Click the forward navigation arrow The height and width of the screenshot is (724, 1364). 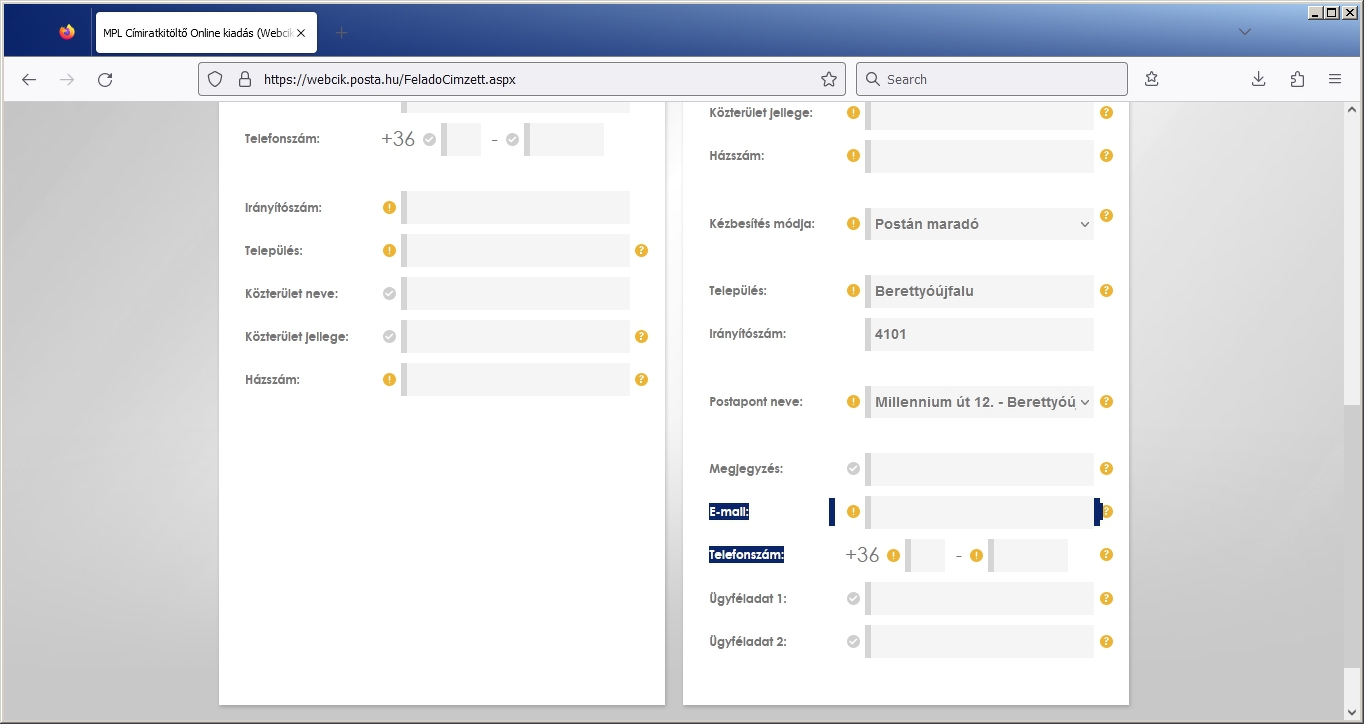(67, 79)
